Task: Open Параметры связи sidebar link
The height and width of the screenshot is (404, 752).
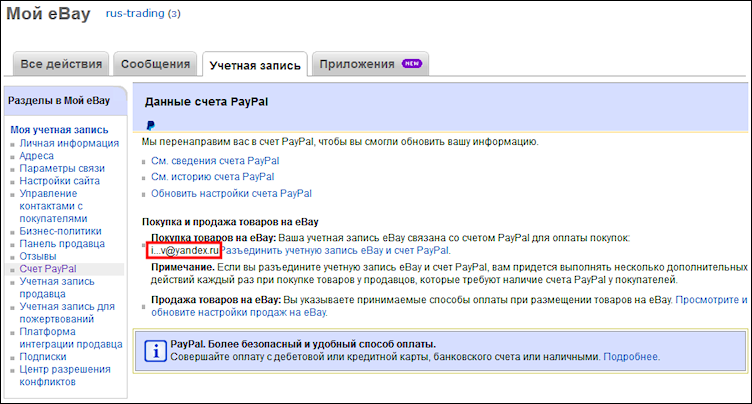Action: click(62, 168)
